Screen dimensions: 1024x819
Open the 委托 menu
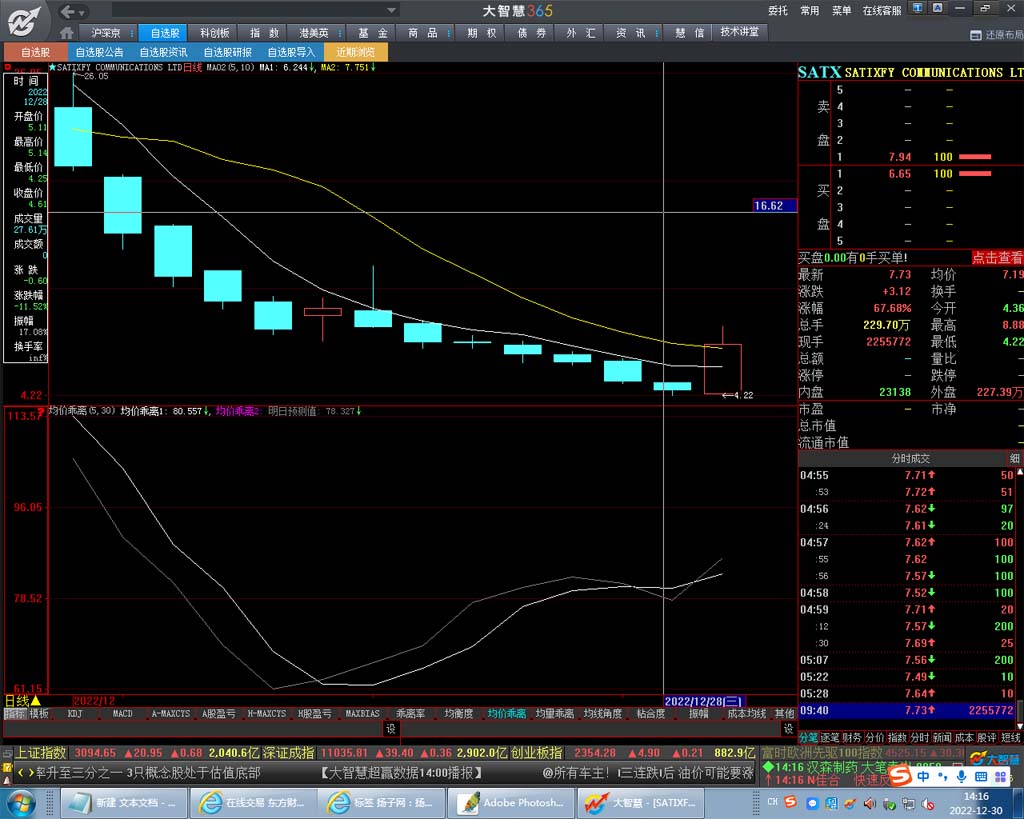[x=778, y=10]
